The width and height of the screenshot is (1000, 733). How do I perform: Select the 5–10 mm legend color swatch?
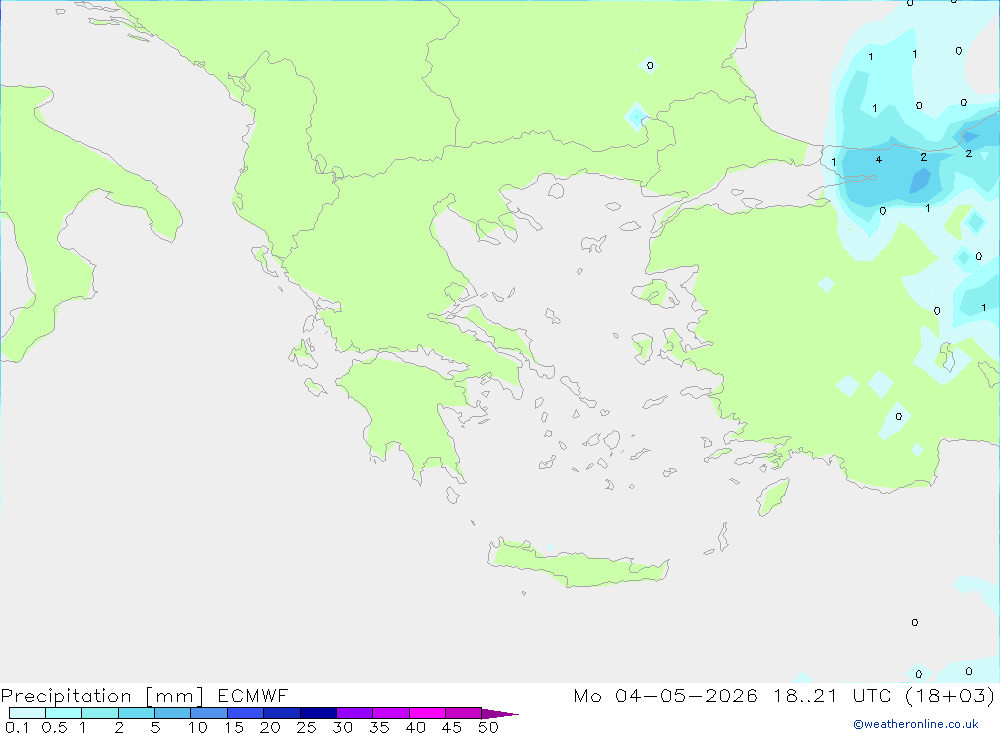[173, 713]
